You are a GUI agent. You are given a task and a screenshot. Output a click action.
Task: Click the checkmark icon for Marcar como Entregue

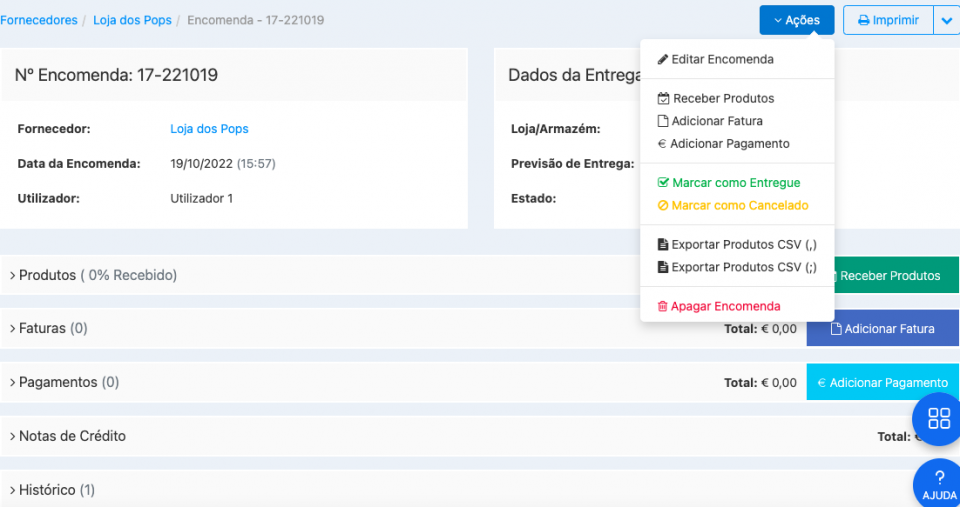[x=663, y=183]
